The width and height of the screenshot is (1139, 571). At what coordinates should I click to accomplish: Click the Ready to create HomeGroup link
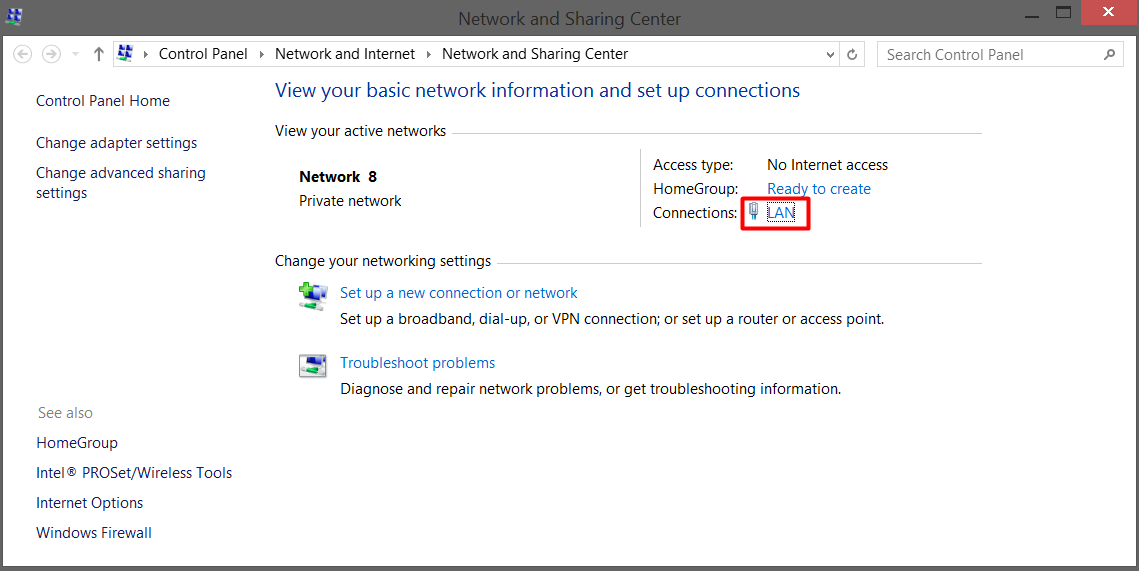818,188
